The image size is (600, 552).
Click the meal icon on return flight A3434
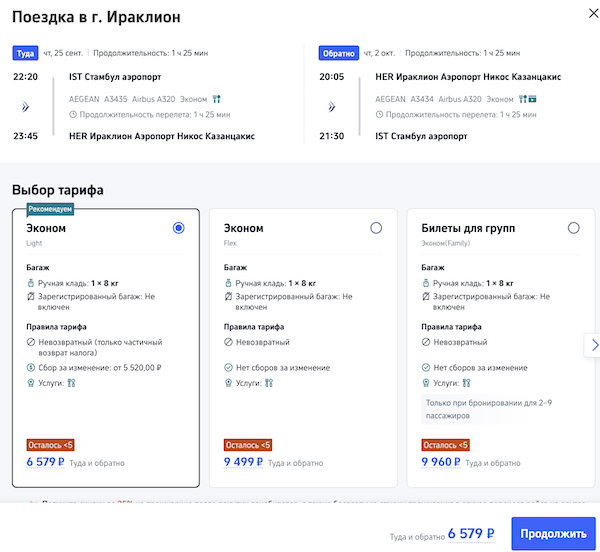522,99
